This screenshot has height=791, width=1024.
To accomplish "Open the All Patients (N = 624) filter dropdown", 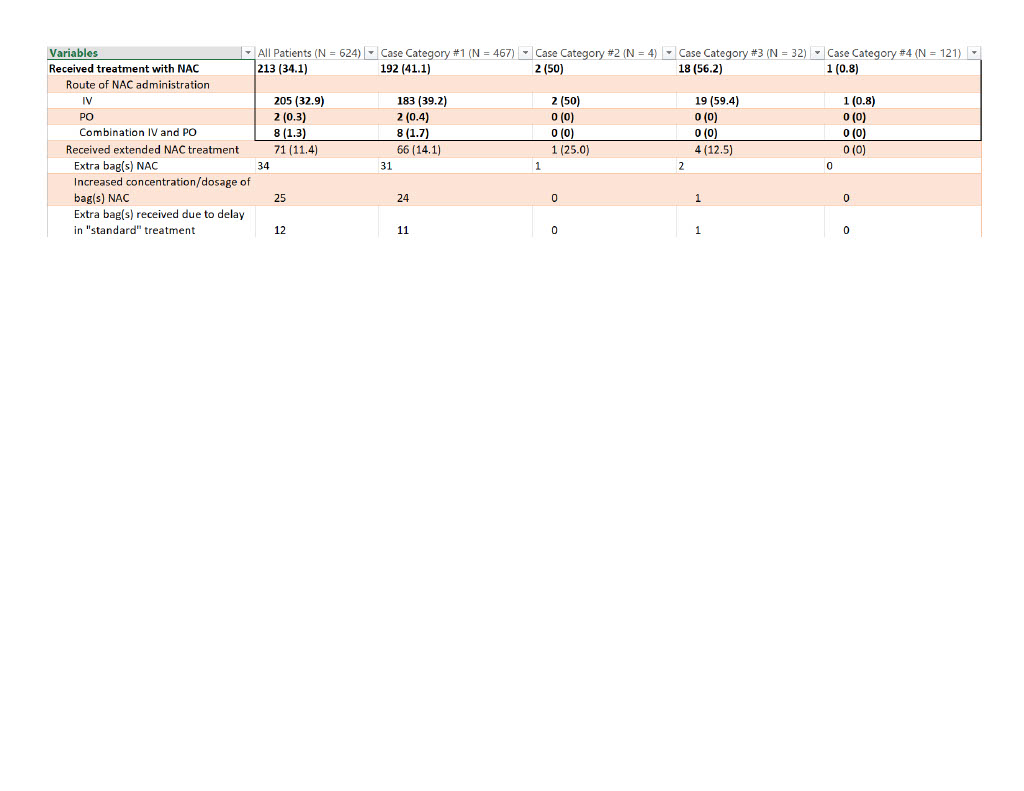I will (x=371, y=53).
